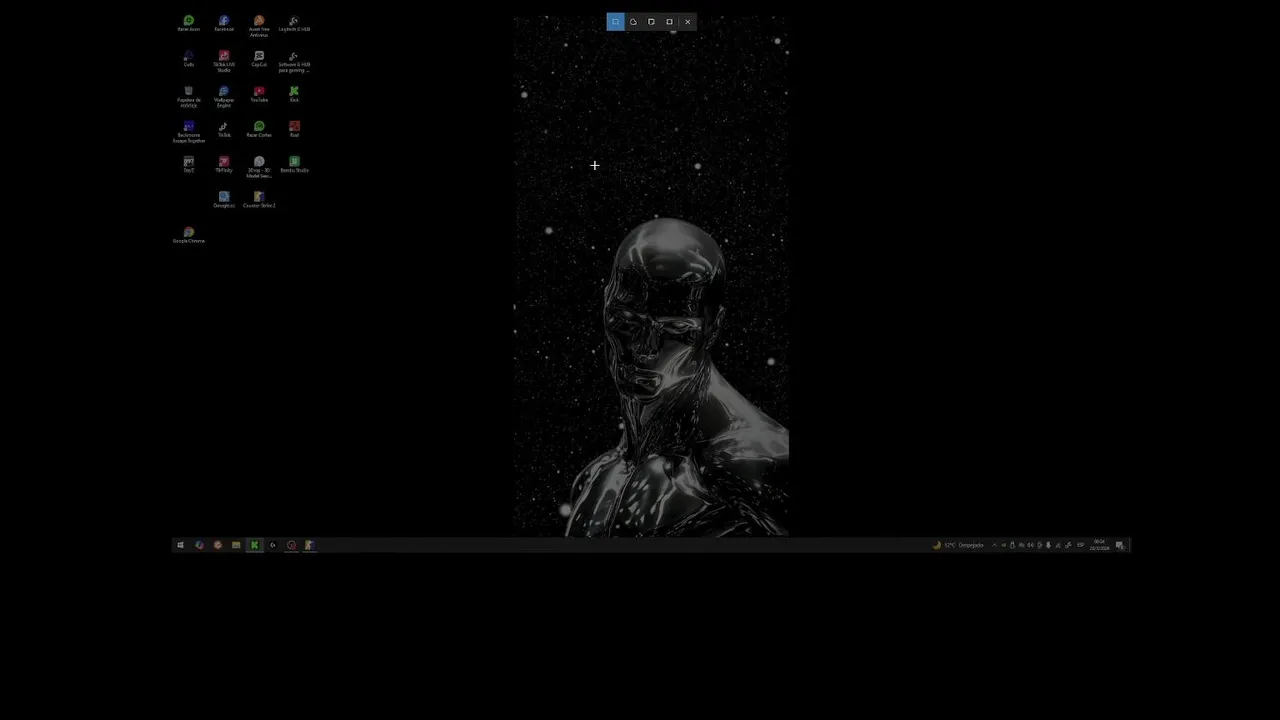The image size is (1280, 720).
Task: Close the snipping toolbar overlay
Action: 687,22
